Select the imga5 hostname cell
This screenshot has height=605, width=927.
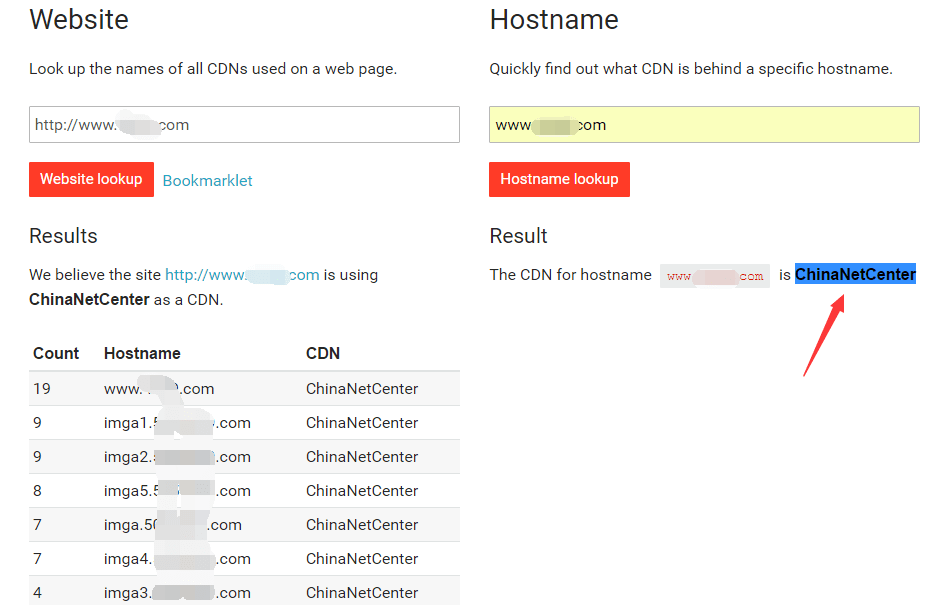coord(177,491)
